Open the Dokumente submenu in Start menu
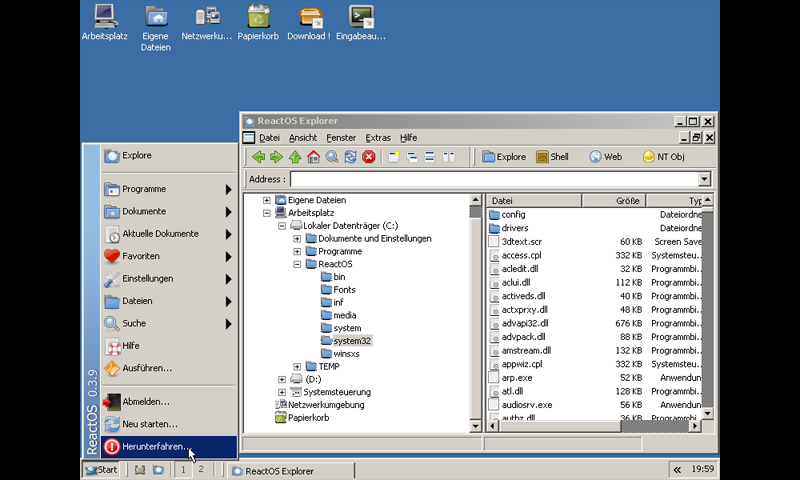This screenshot has height=480, width=800. click(169, 212)
